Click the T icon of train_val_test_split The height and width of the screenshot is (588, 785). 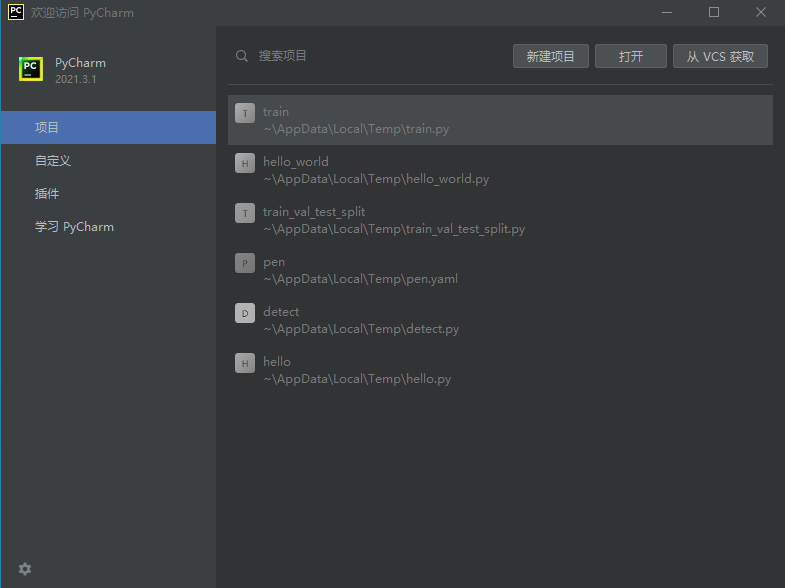click(x=245, y=213)
